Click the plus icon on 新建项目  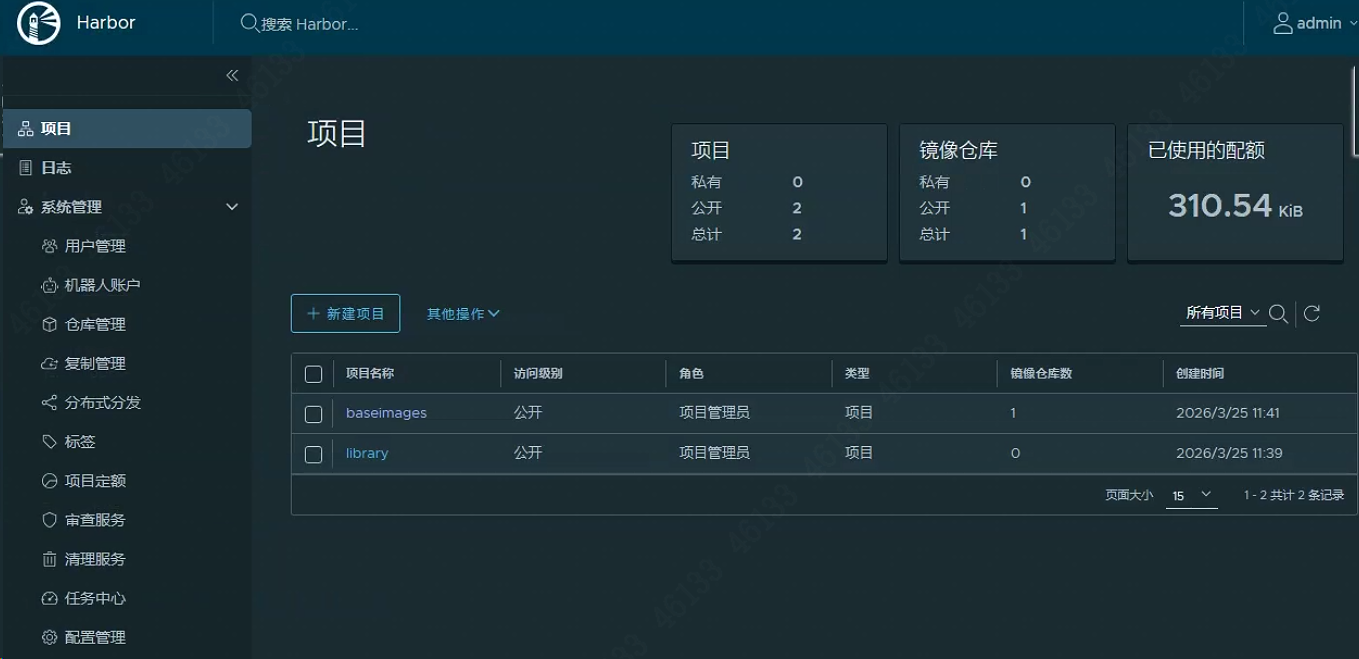313,313
